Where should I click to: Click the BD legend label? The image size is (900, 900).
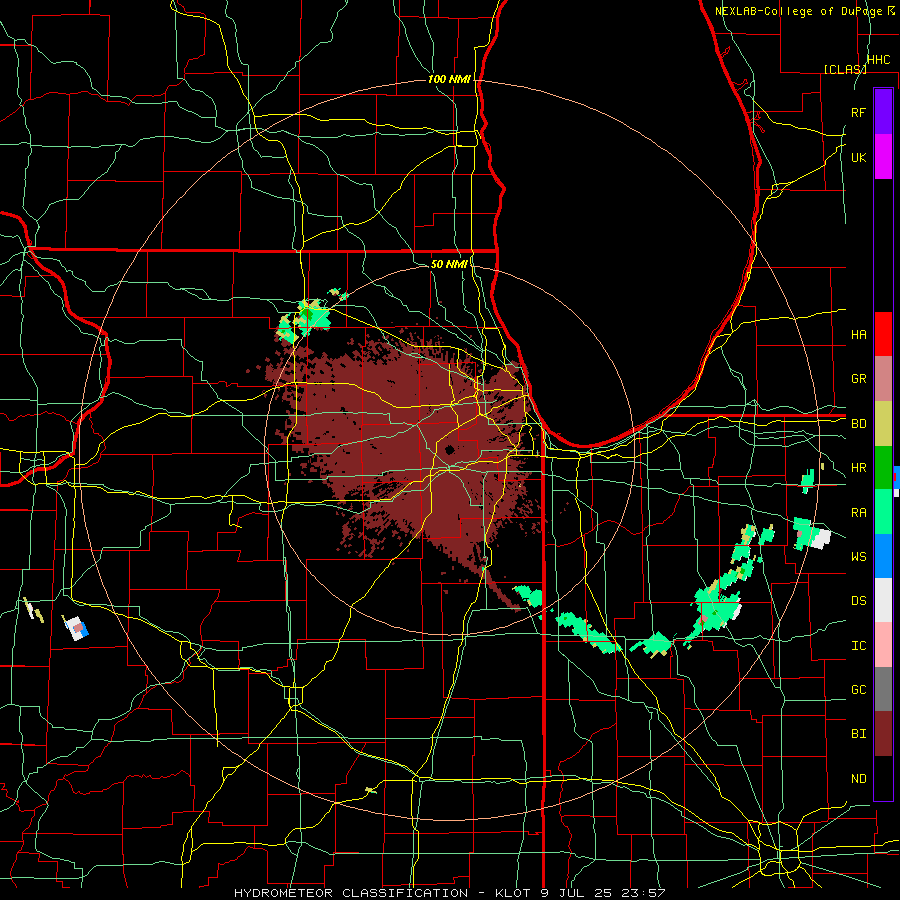[859, 424]
